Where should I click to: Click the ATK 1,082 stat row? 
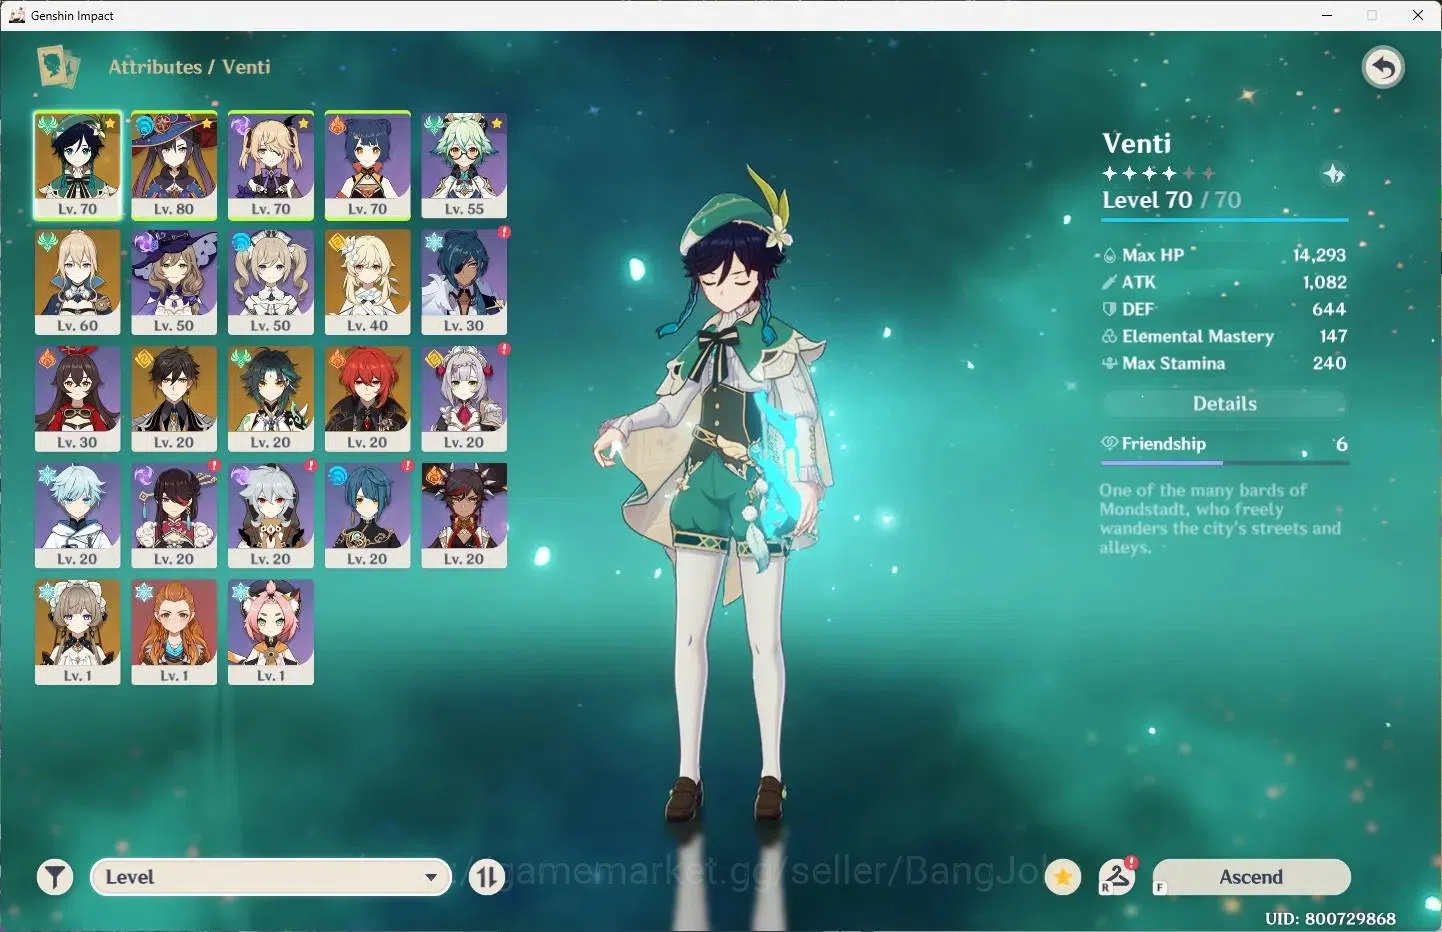pos(1224,282)
